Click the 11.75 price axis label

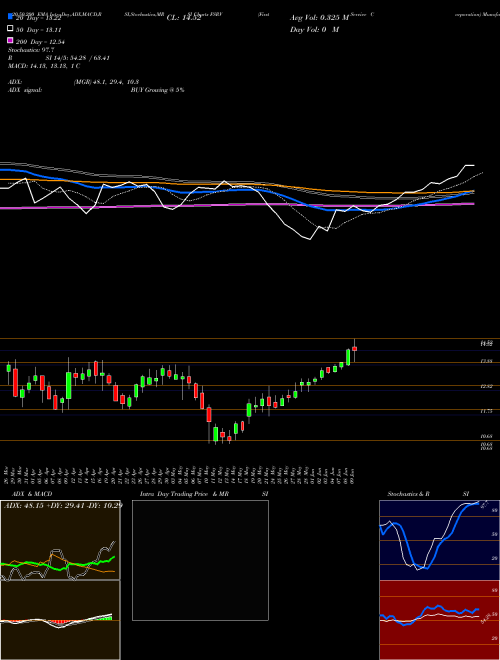pos(487,411)
